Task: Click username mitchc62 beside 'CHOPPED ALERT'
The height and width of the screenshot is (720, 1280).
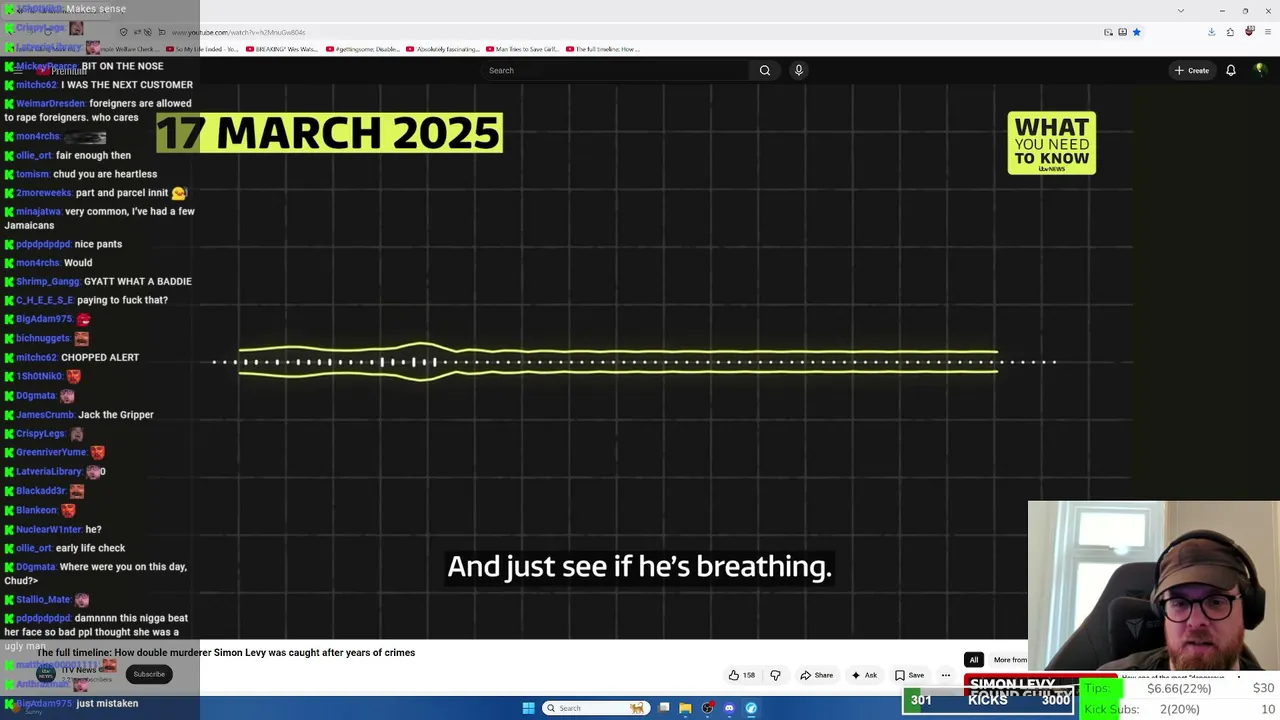Action: coord(36,357)
